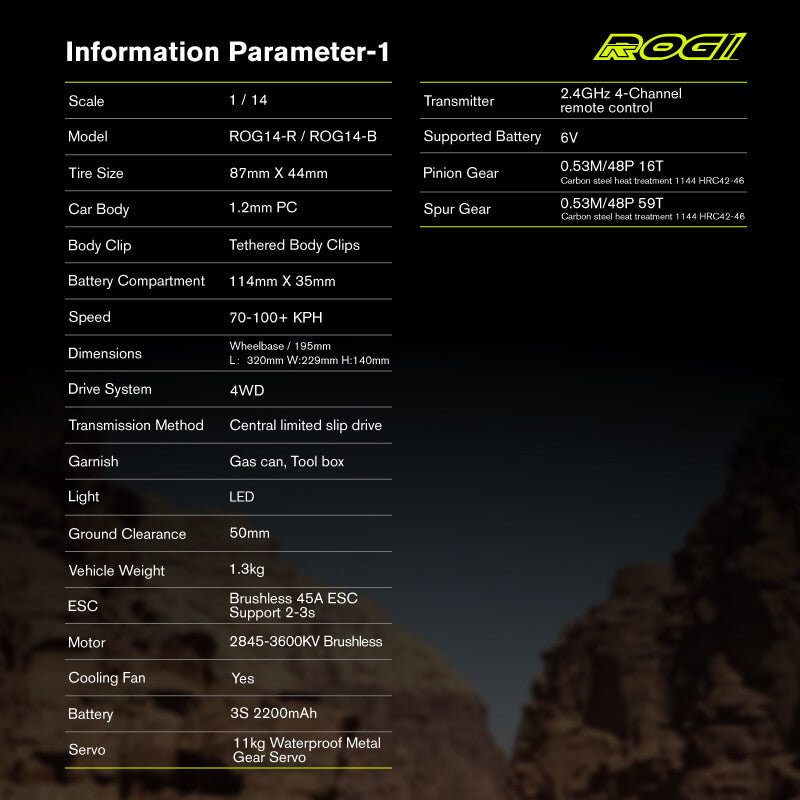Click the 11kg Waterproof Metal Gear Servo text
This screenshot has width=800, height=800.
[x=306, y=750]
